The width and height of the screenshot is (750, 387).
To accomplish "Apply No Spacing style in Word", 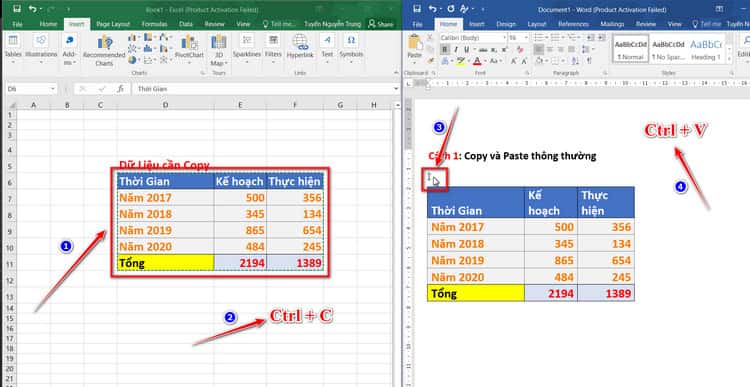I will pos(668,48).
